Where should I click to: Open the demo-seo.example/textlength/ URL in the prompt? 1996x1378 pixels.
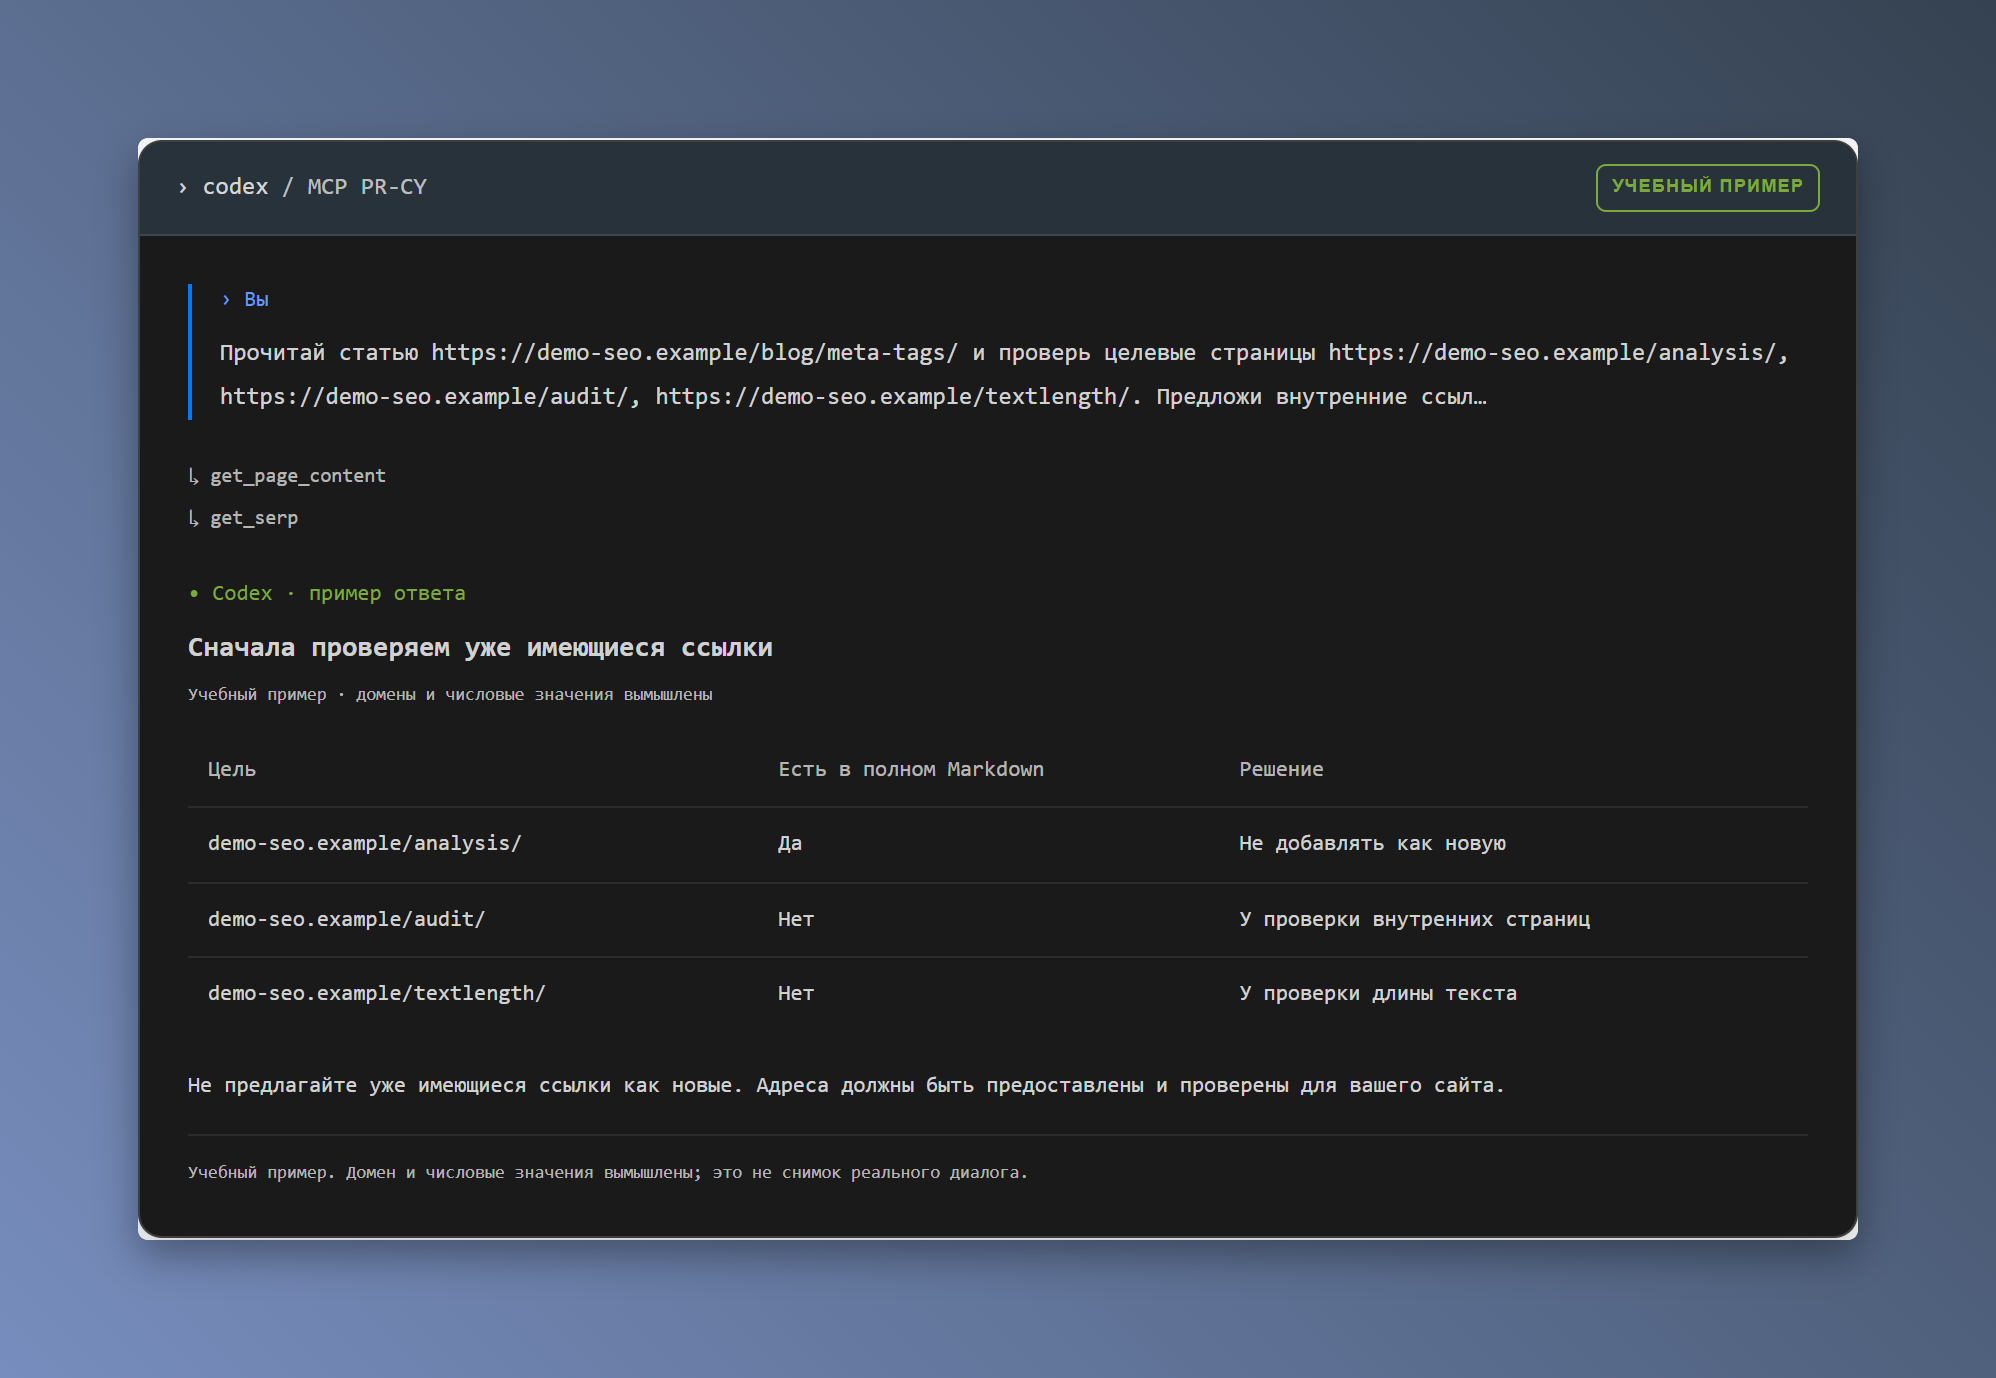892,397
